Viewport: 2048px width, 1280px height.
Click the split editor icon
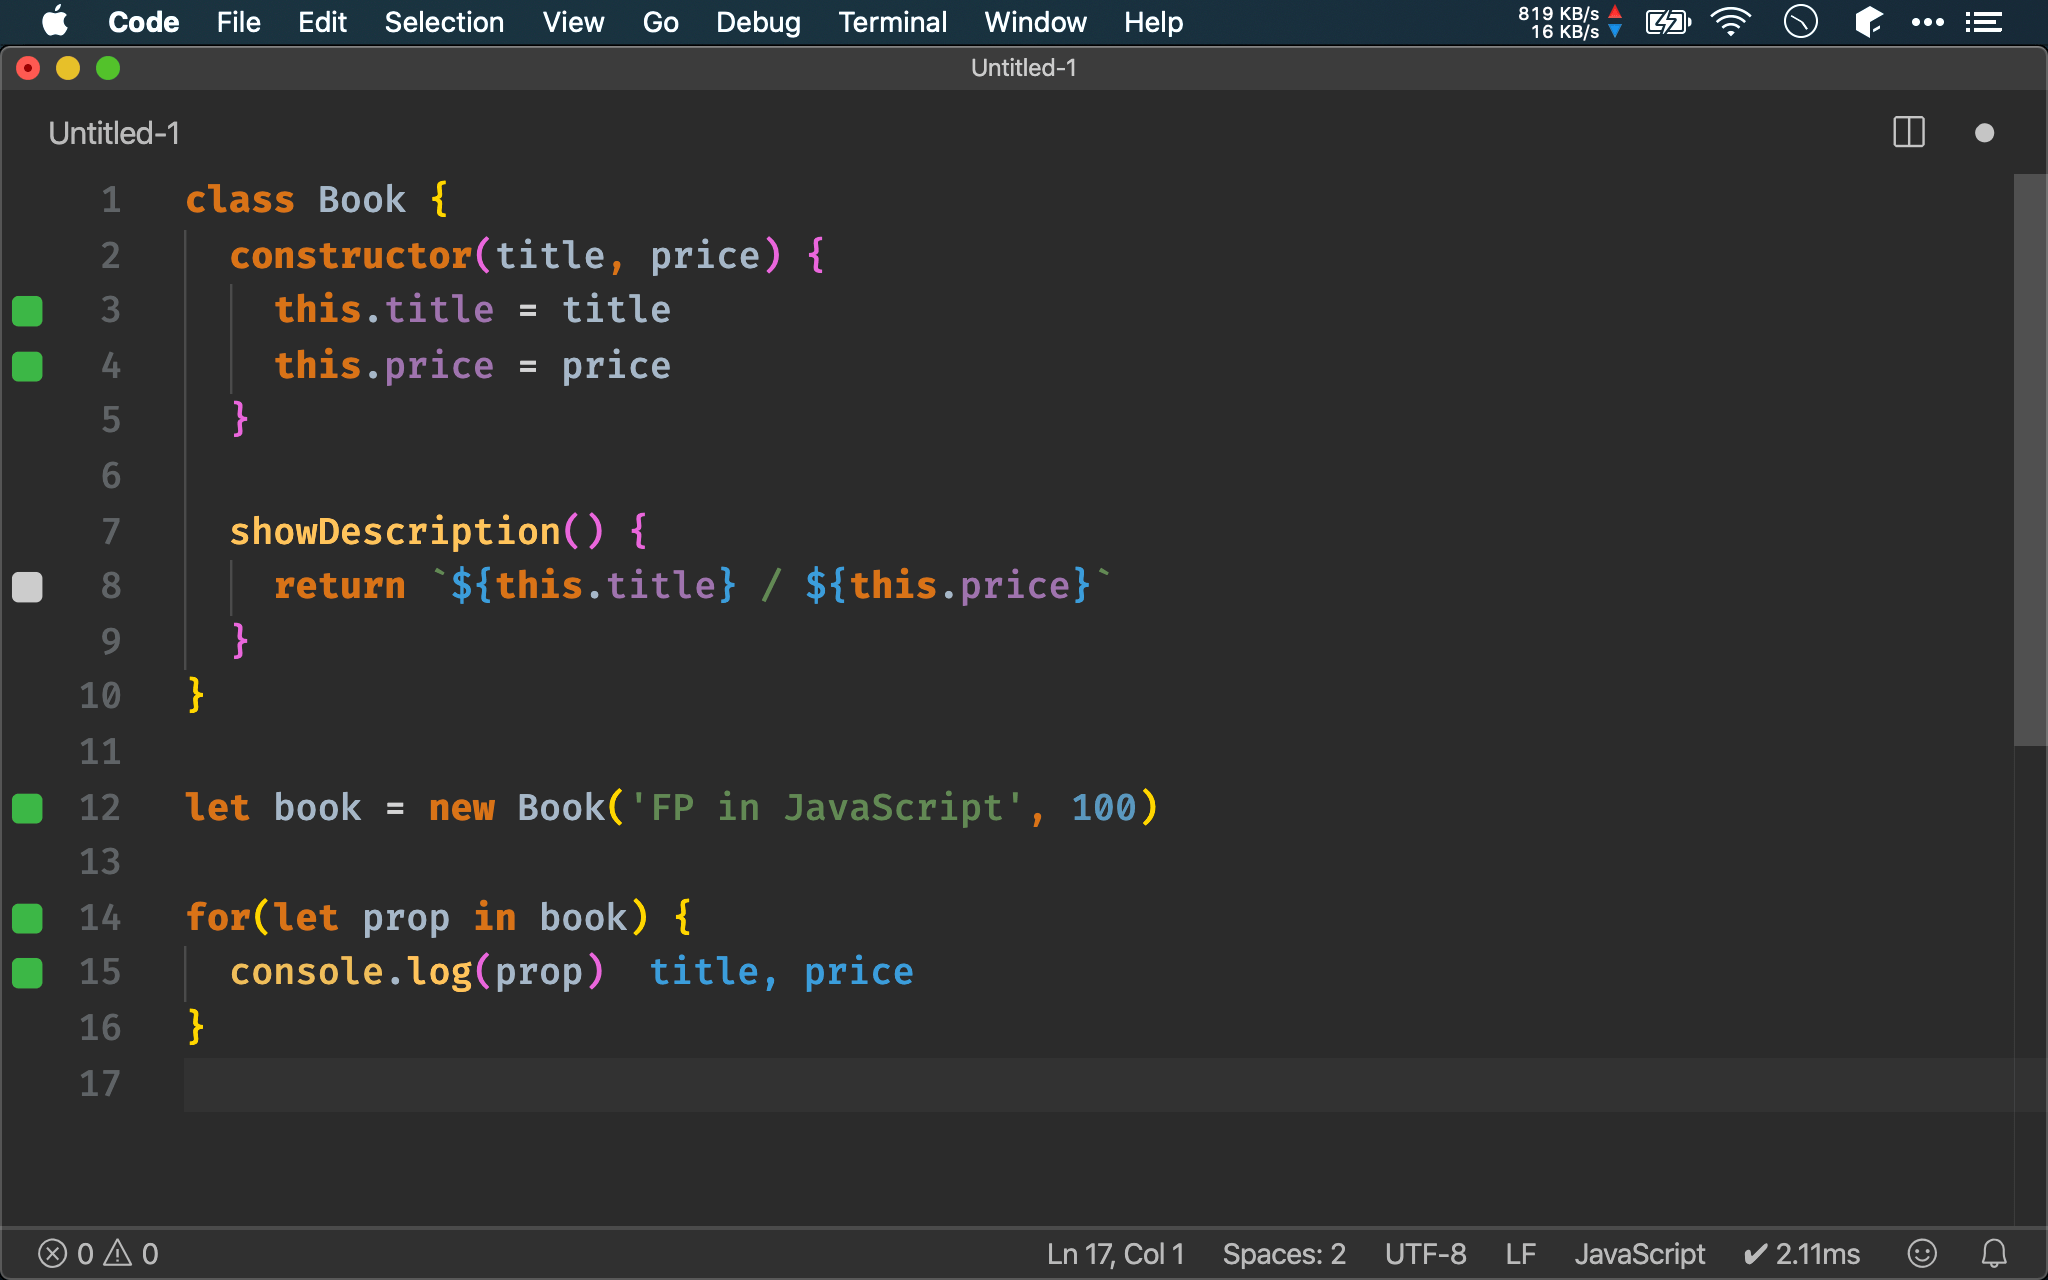pos(1909,133)
